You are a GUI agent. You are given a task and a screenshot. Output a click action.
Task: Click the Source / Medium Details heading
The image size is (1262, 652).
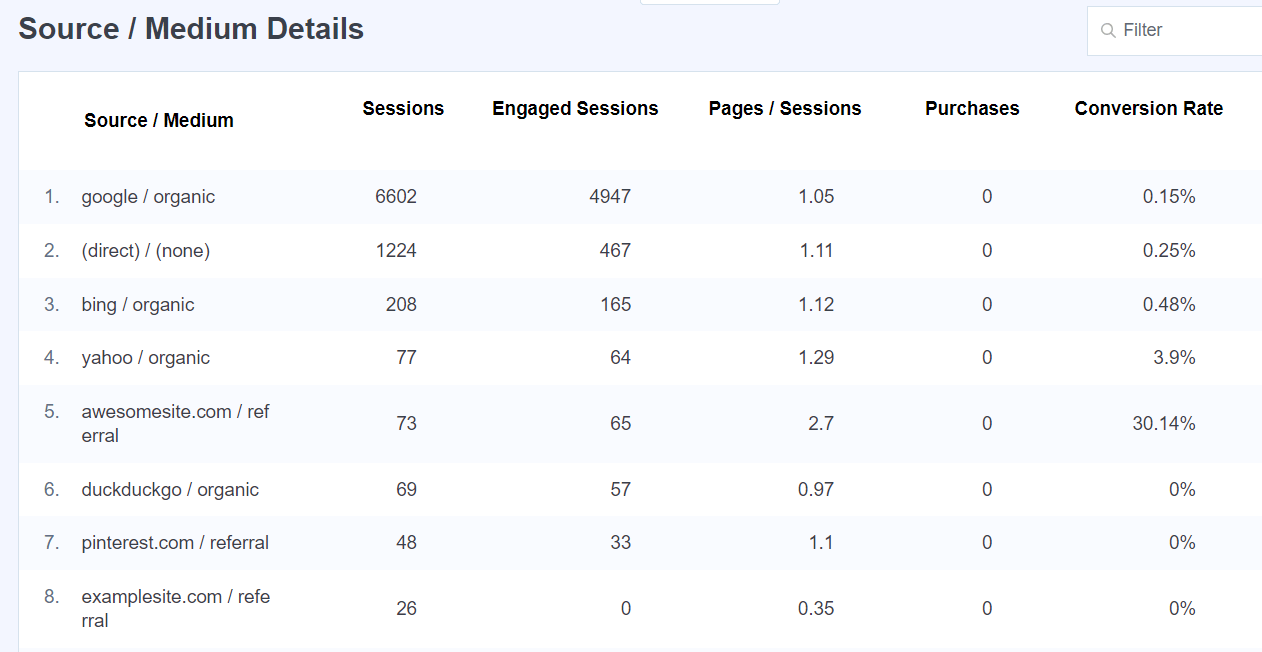point(190,28)
